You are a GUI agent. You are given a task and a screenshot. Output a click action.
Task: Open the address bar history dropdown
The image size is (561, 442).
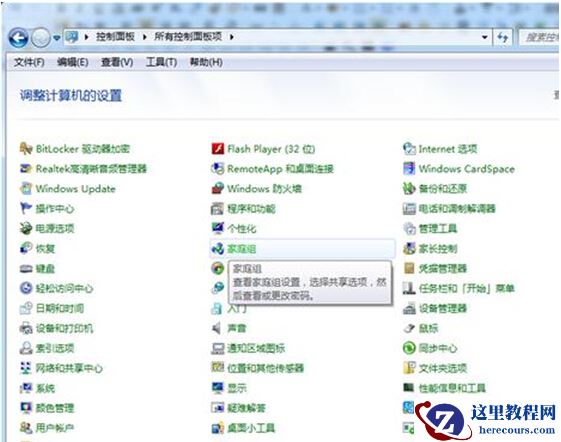click(485, 37)
